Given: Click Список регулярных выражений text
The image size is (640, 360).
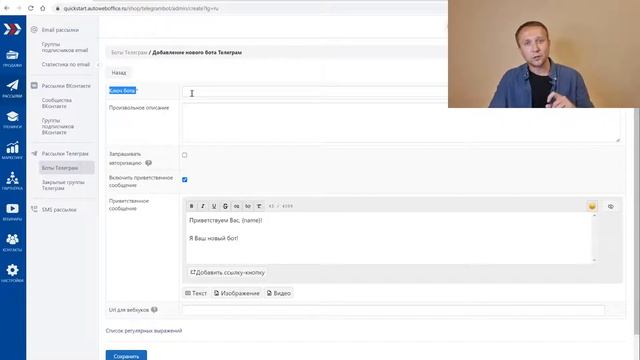Looking at the screenshot, I should [x=144, y=331].
